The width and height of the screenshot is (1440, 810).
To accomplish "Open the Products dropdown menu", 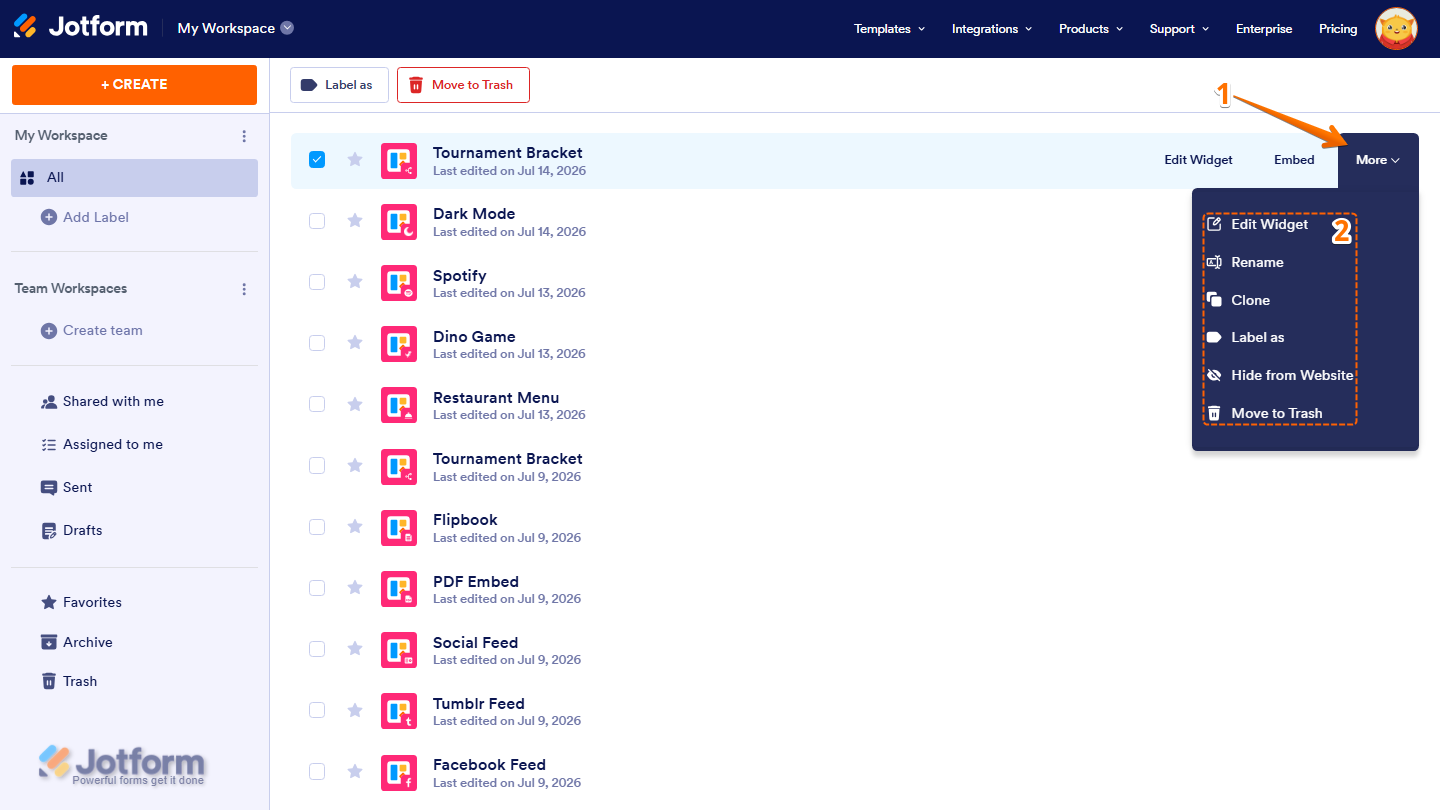I will (1091, 29).
